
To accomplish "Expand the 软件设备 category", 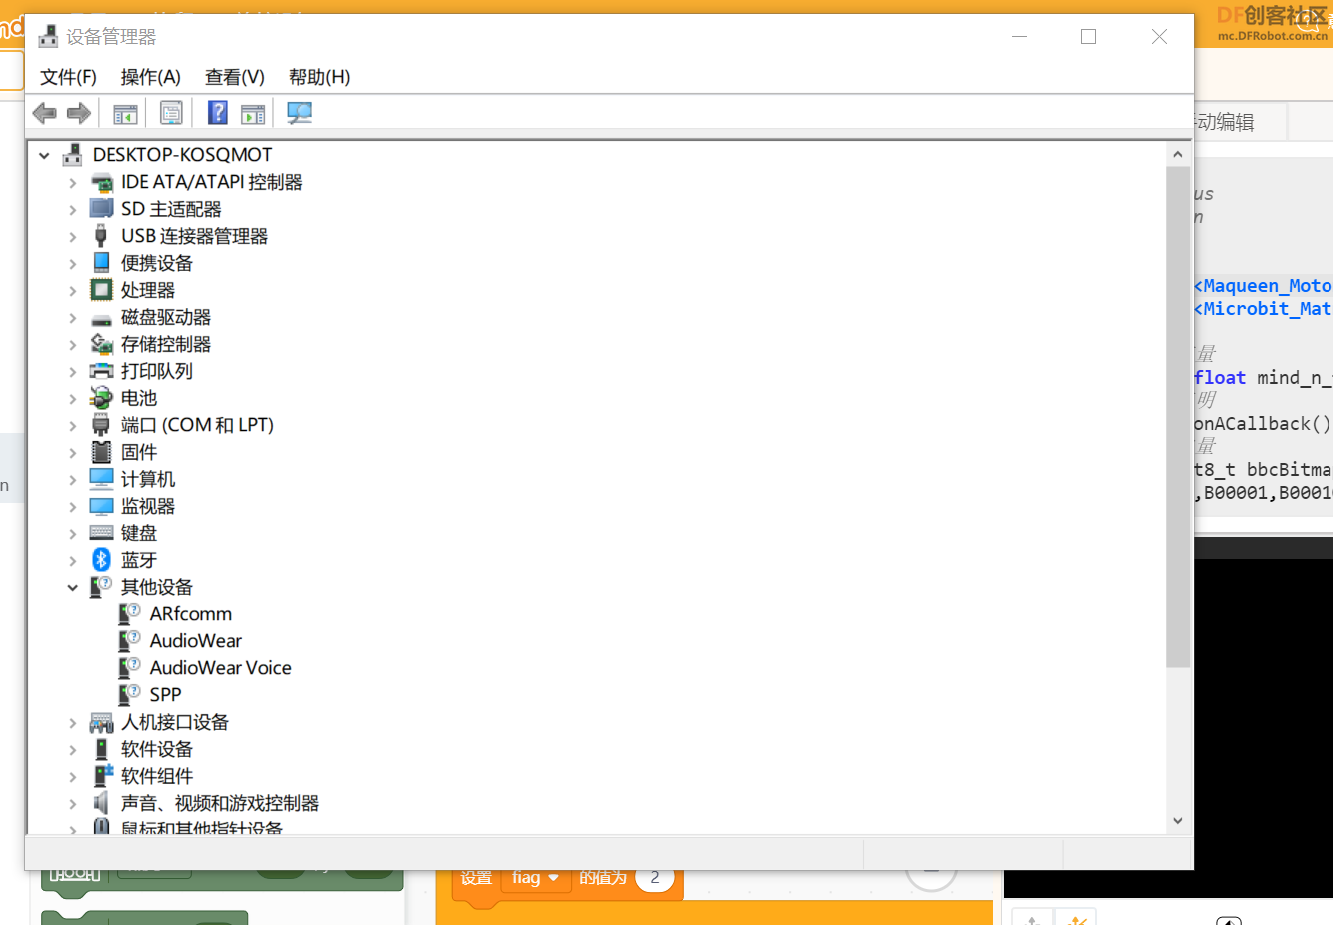I will tap(72, 749).
